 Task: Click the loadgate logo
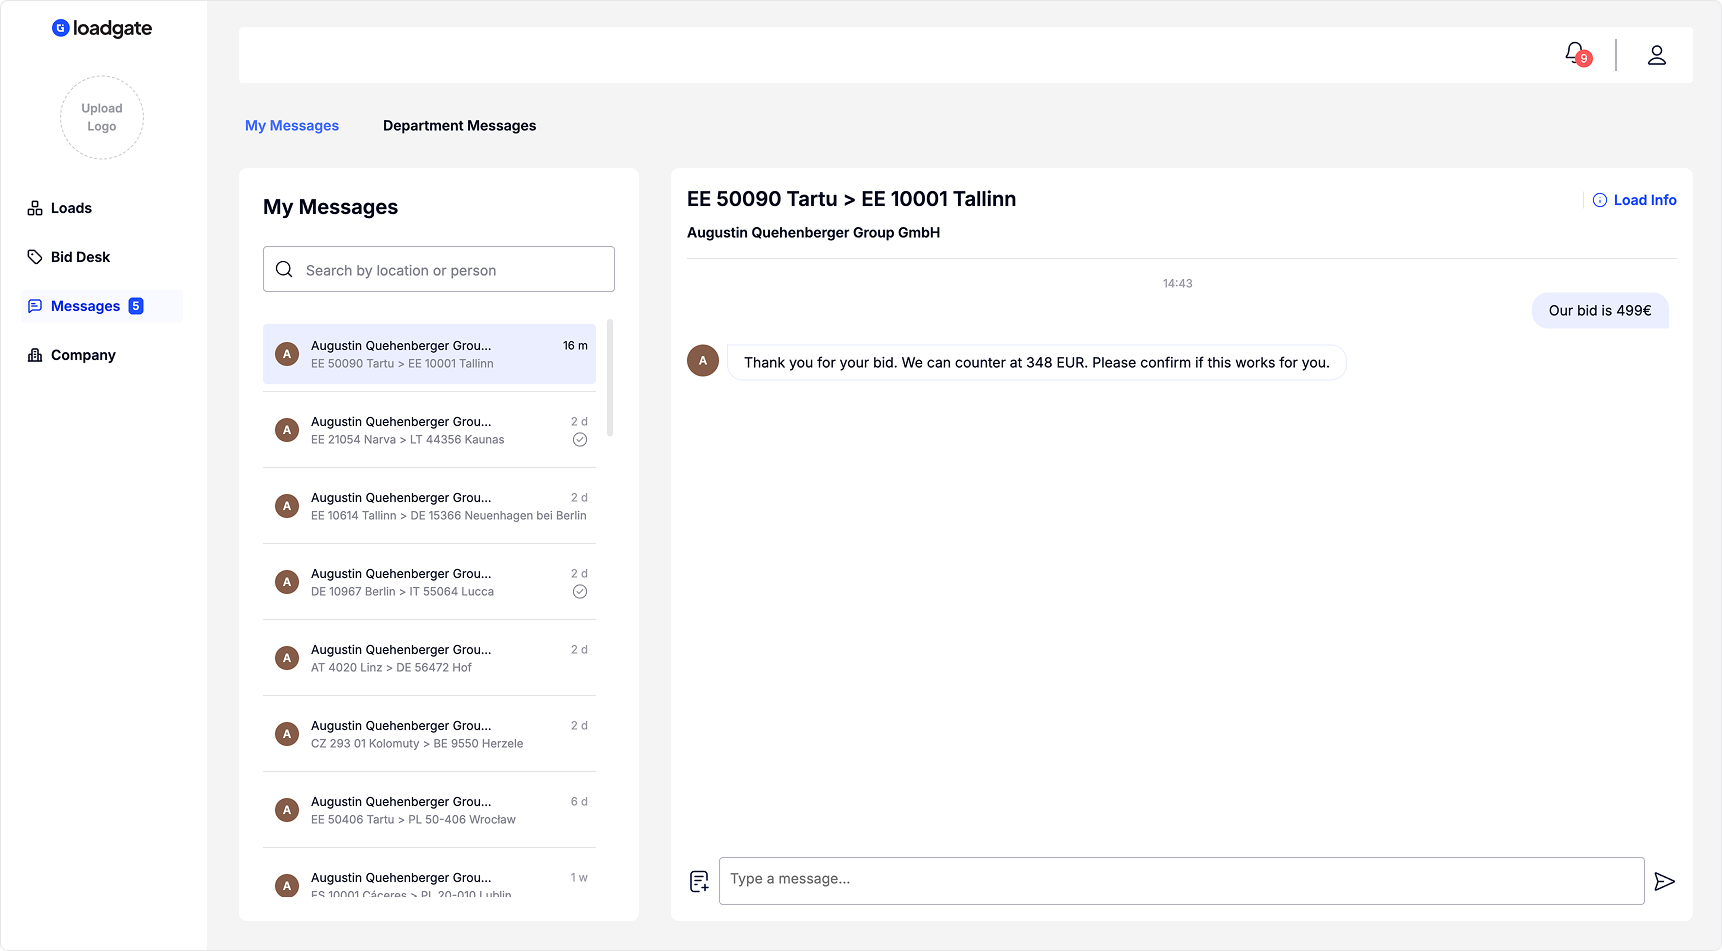tap(102, 28)
